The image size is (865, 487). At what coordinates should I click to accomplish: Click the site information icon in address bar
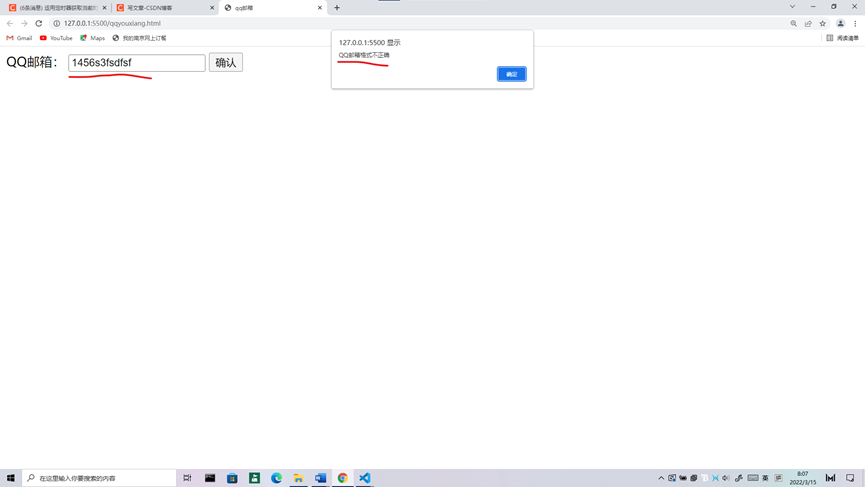(x=56, y=23)
